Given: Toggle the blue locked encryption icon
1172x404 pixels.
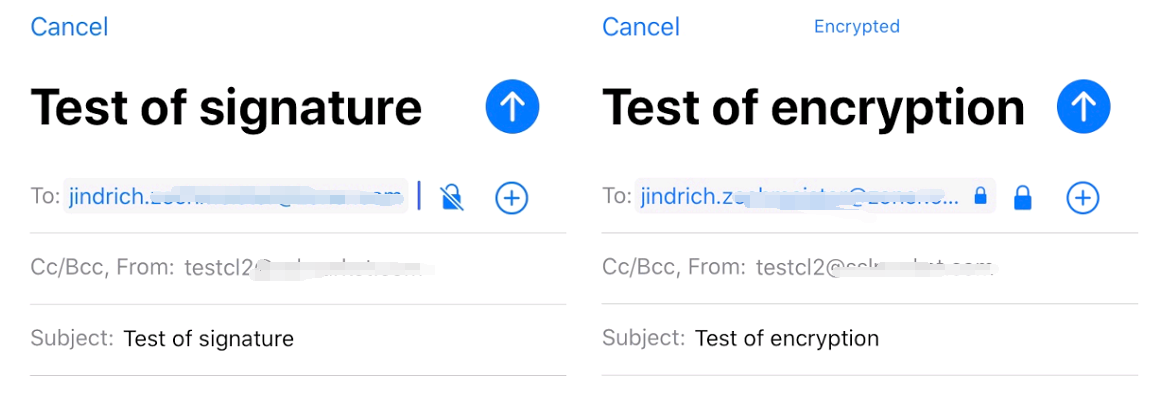Looking at the screenshot, I should tap(1023, 198).
